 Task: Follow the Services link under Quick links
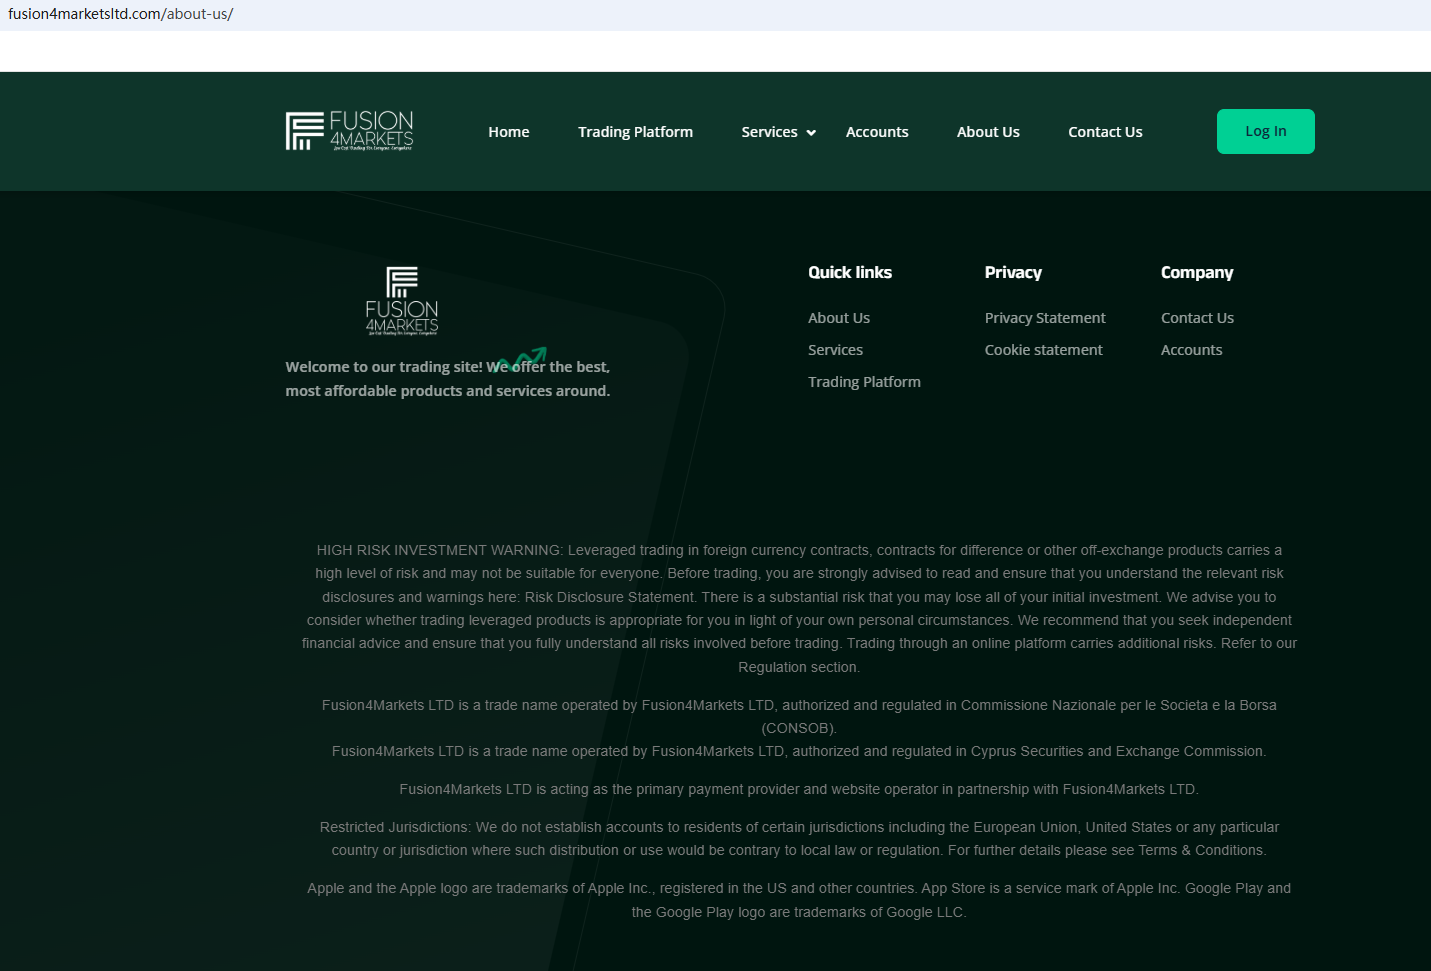pos(835,350)
